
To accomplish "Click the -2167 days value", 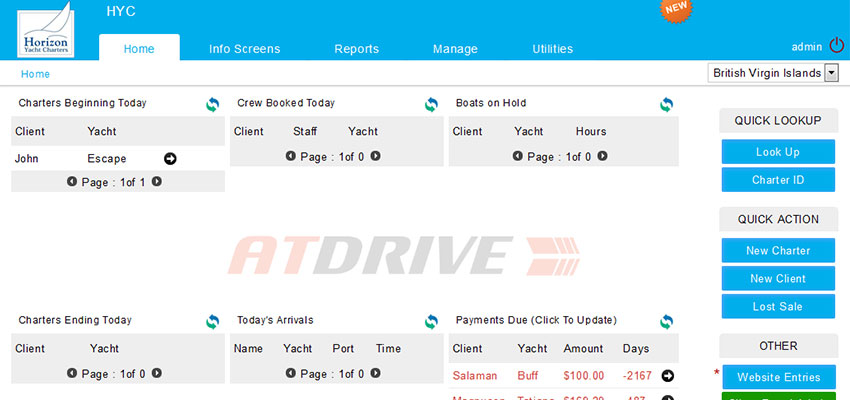I will click(637, 376).
